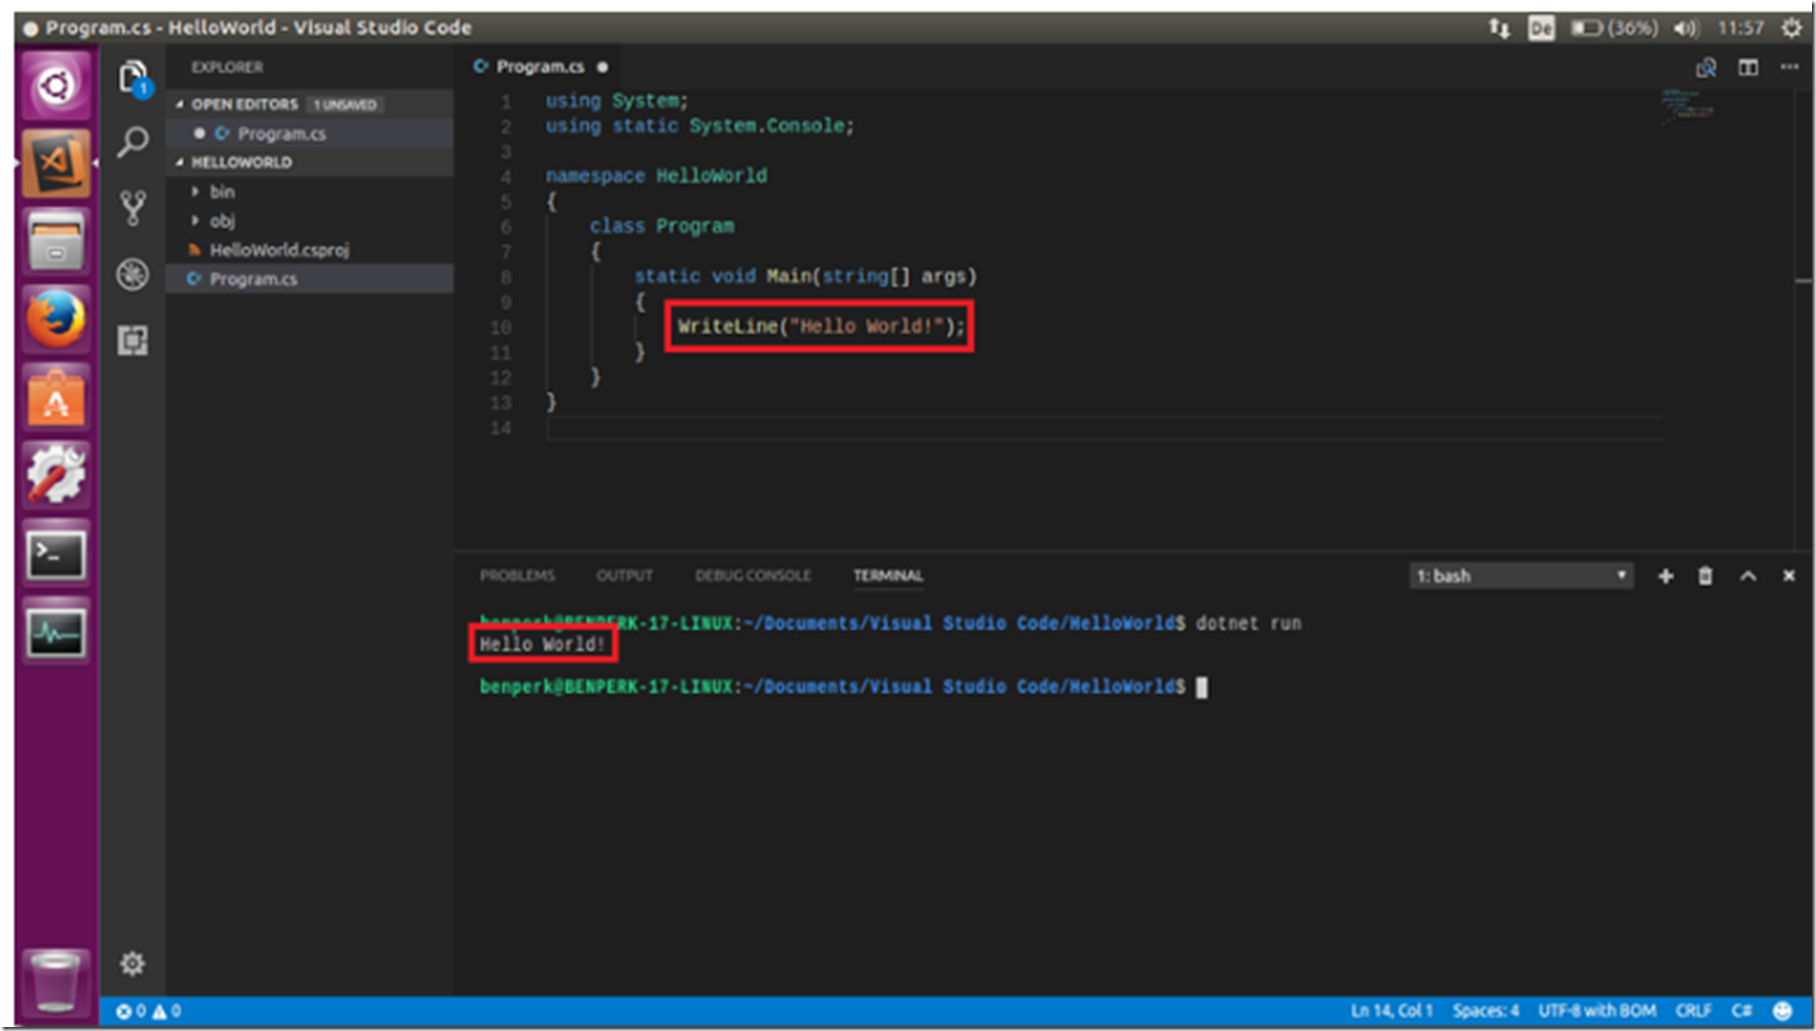
Task: Open the Explorer view in activity bar
Action: tap(132, 78)
